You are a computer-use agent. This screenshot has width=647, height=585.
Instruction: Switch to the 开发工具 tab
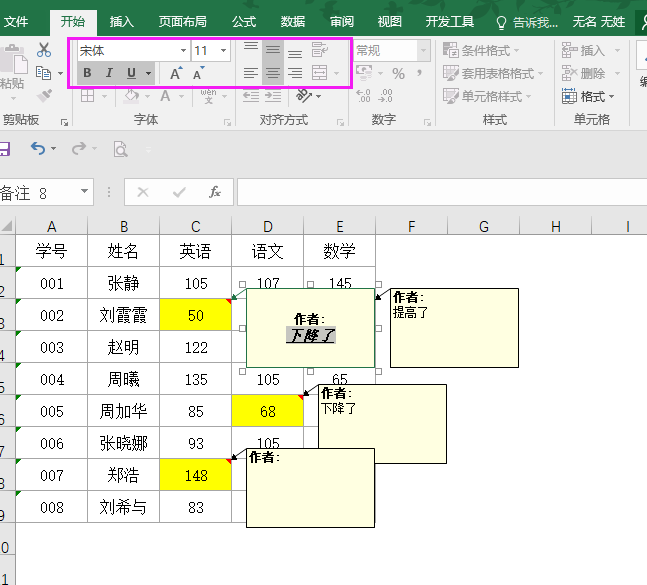tap(450, 21)
